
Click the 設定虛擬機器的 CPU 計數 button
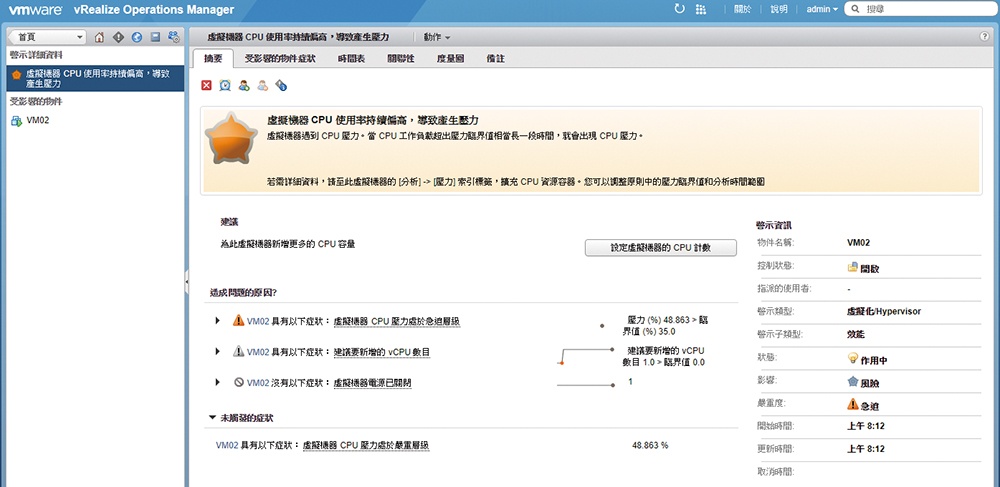(660, 248)
